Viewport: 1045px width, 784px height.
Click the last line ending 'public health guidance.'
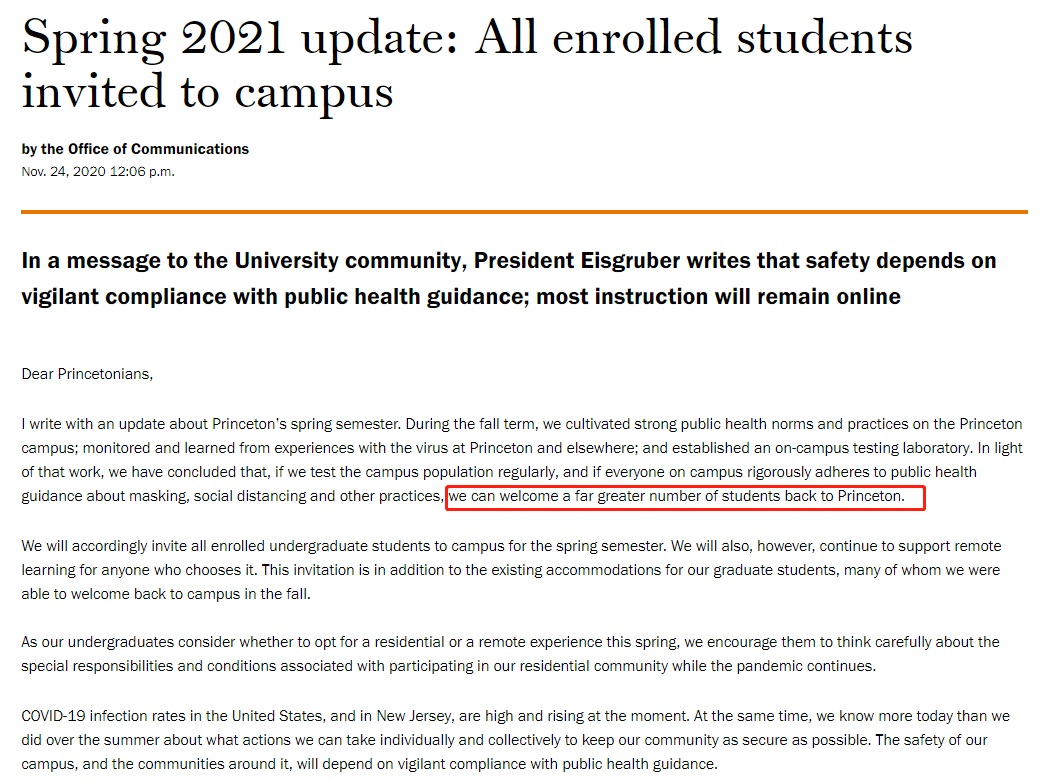coord(370,764)
